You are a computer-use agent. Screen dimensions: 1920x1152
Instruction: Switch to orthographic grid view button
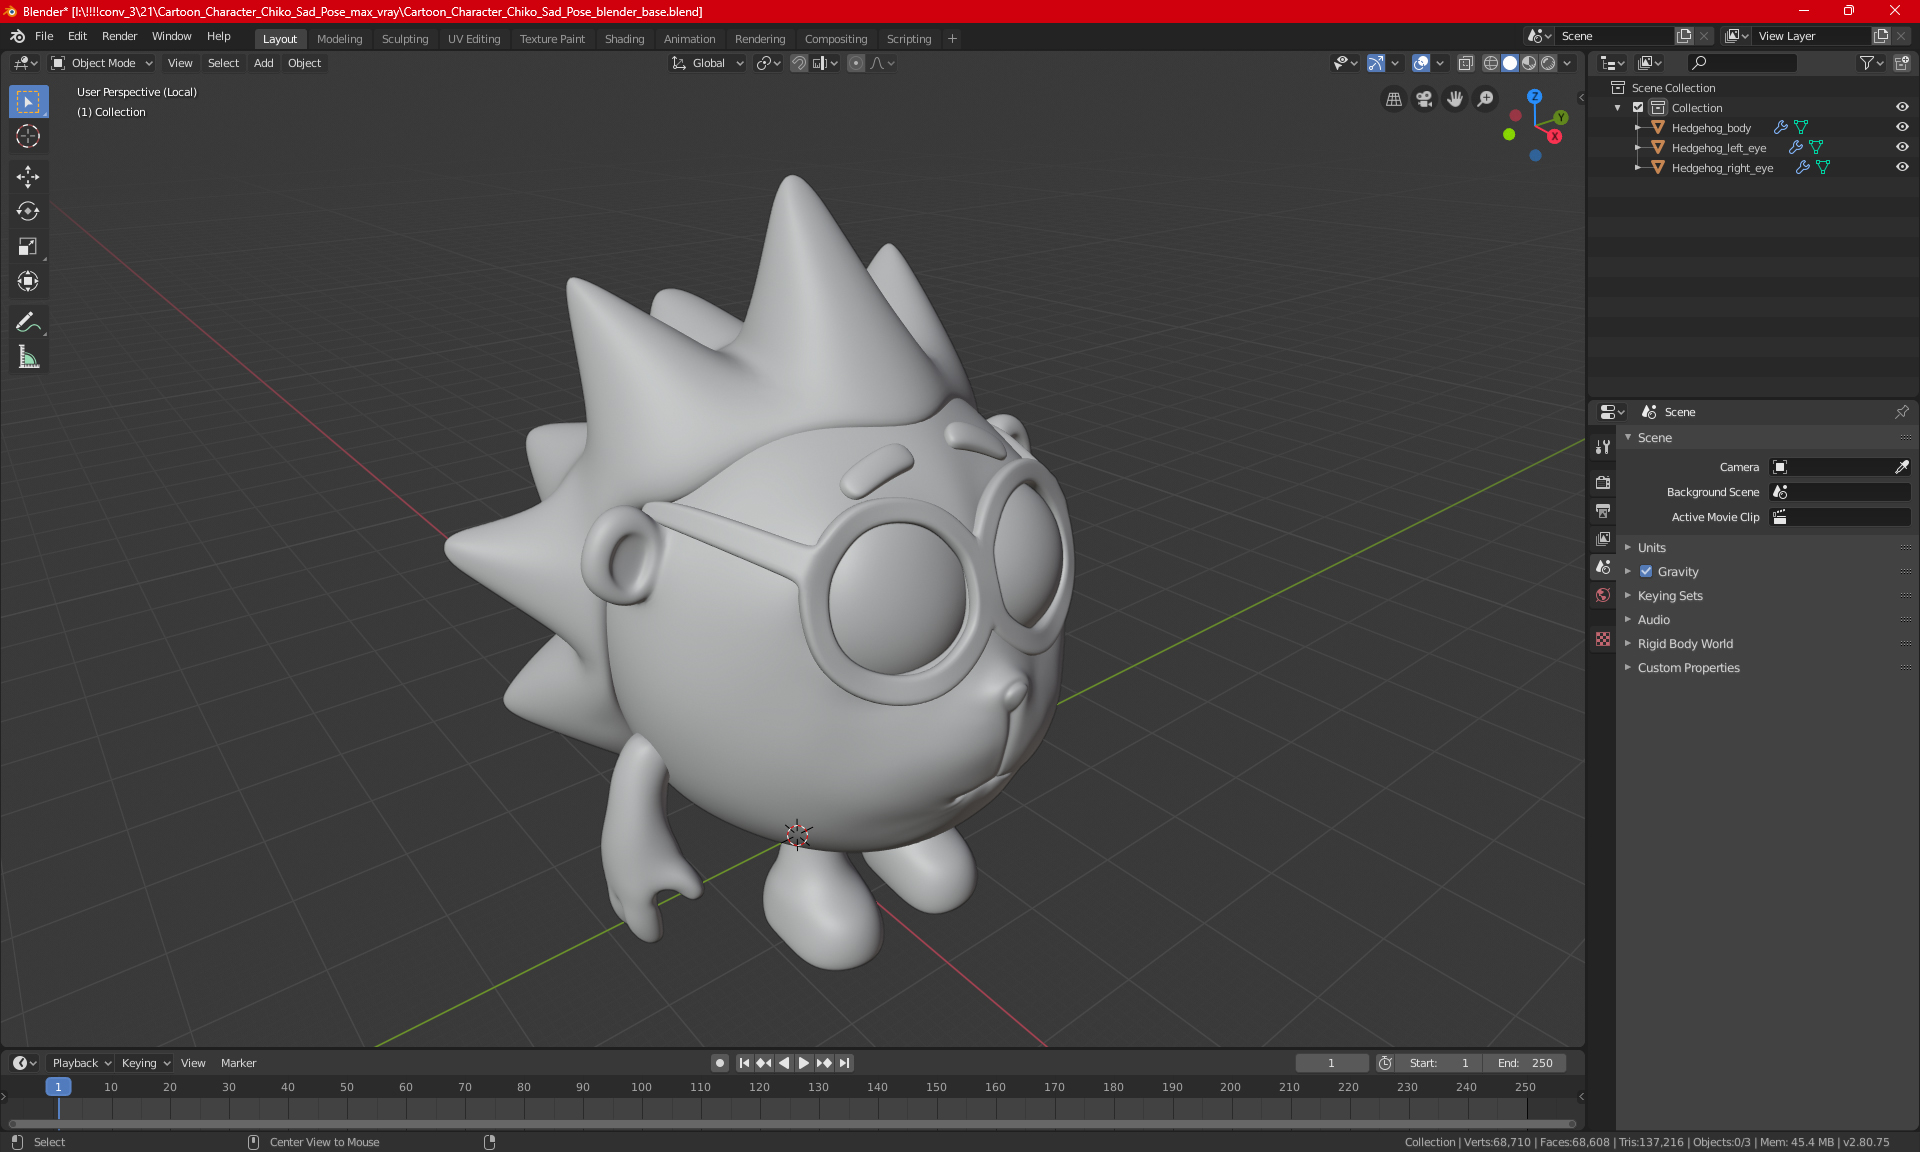point(1393,99)
